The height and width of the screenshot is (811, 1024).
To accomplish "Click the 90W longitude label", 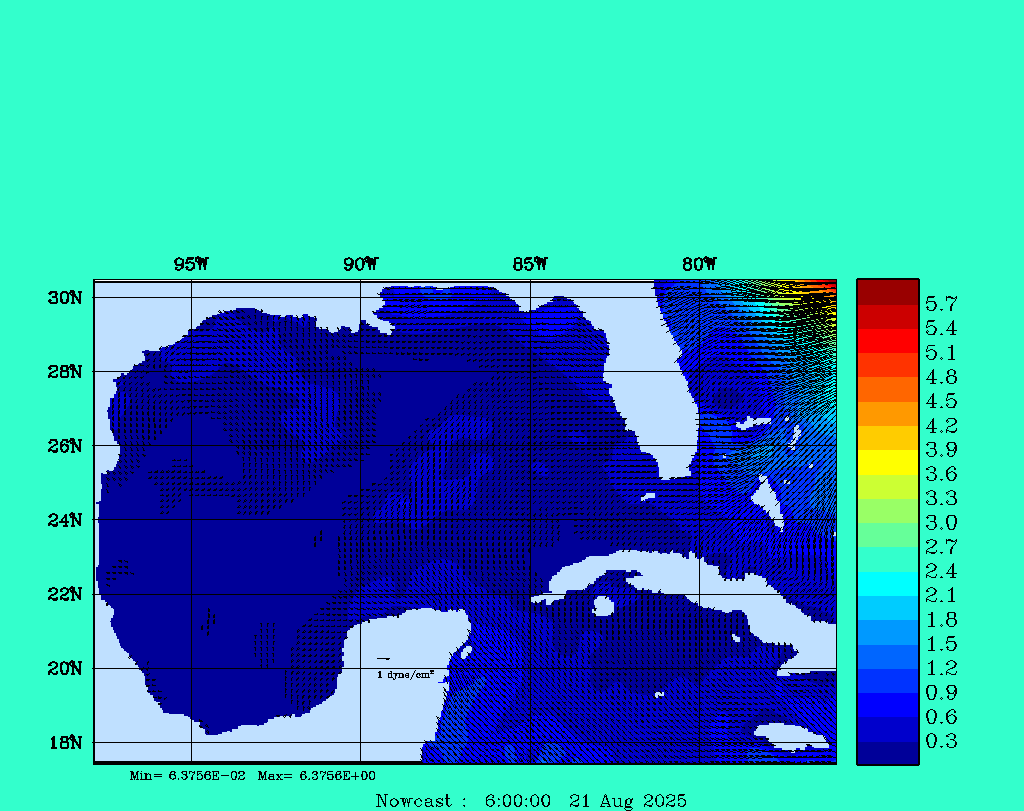I will point(360,265).
